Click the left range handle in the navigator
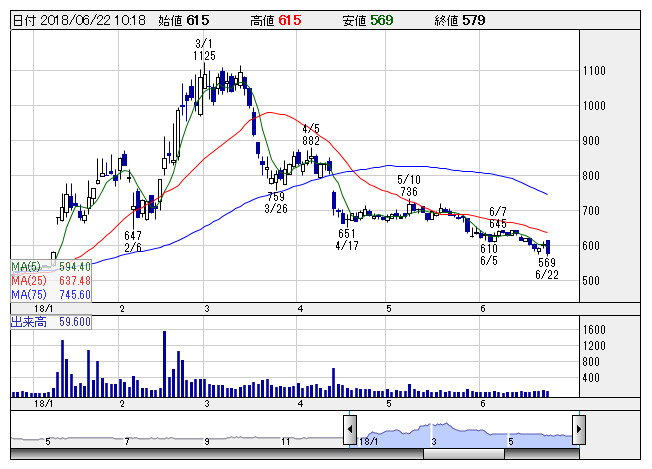652x469 pixels. (x=350, y=429)
